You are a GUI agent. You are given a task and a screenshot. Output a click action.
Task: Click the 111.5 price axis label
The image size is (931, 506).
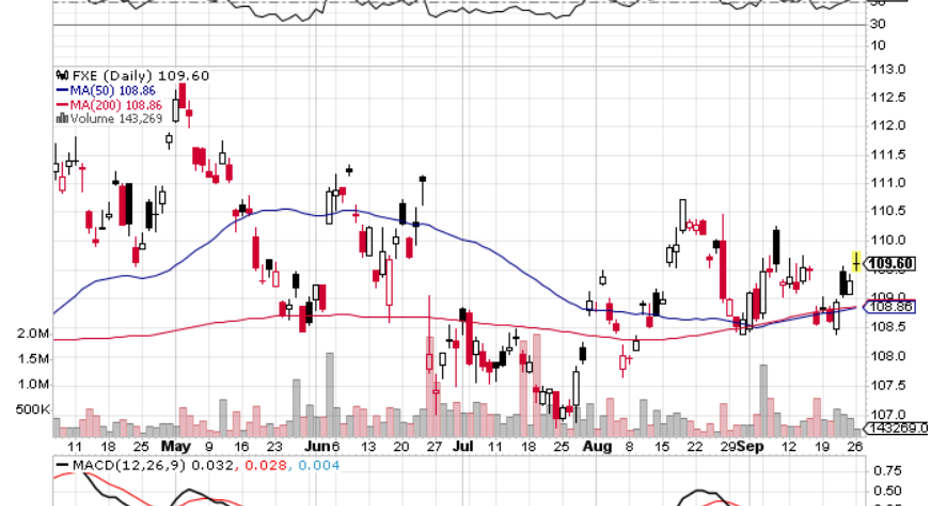click(x=889, y=155)
